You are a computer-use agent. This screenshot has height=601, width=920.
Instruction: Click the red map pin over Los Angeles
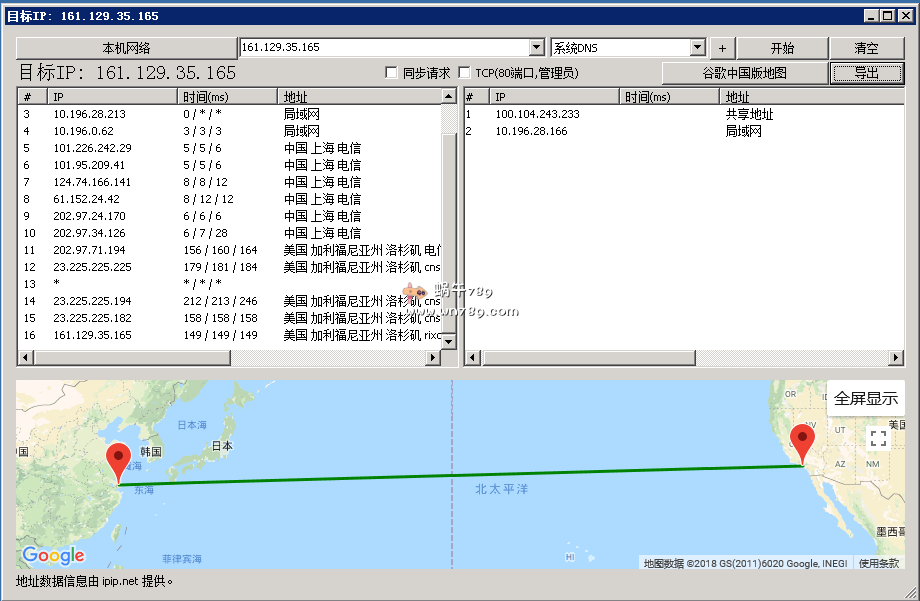(x=802, y=443)
